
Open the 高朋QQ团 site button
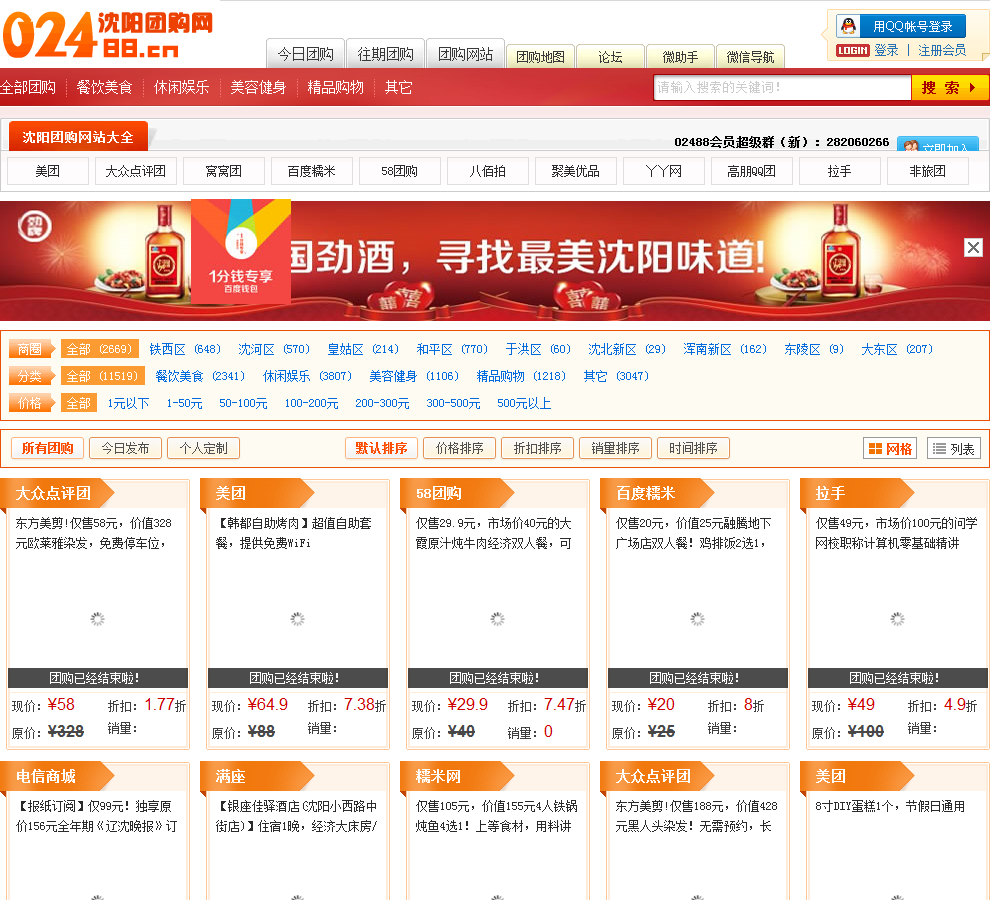[751, 171]
